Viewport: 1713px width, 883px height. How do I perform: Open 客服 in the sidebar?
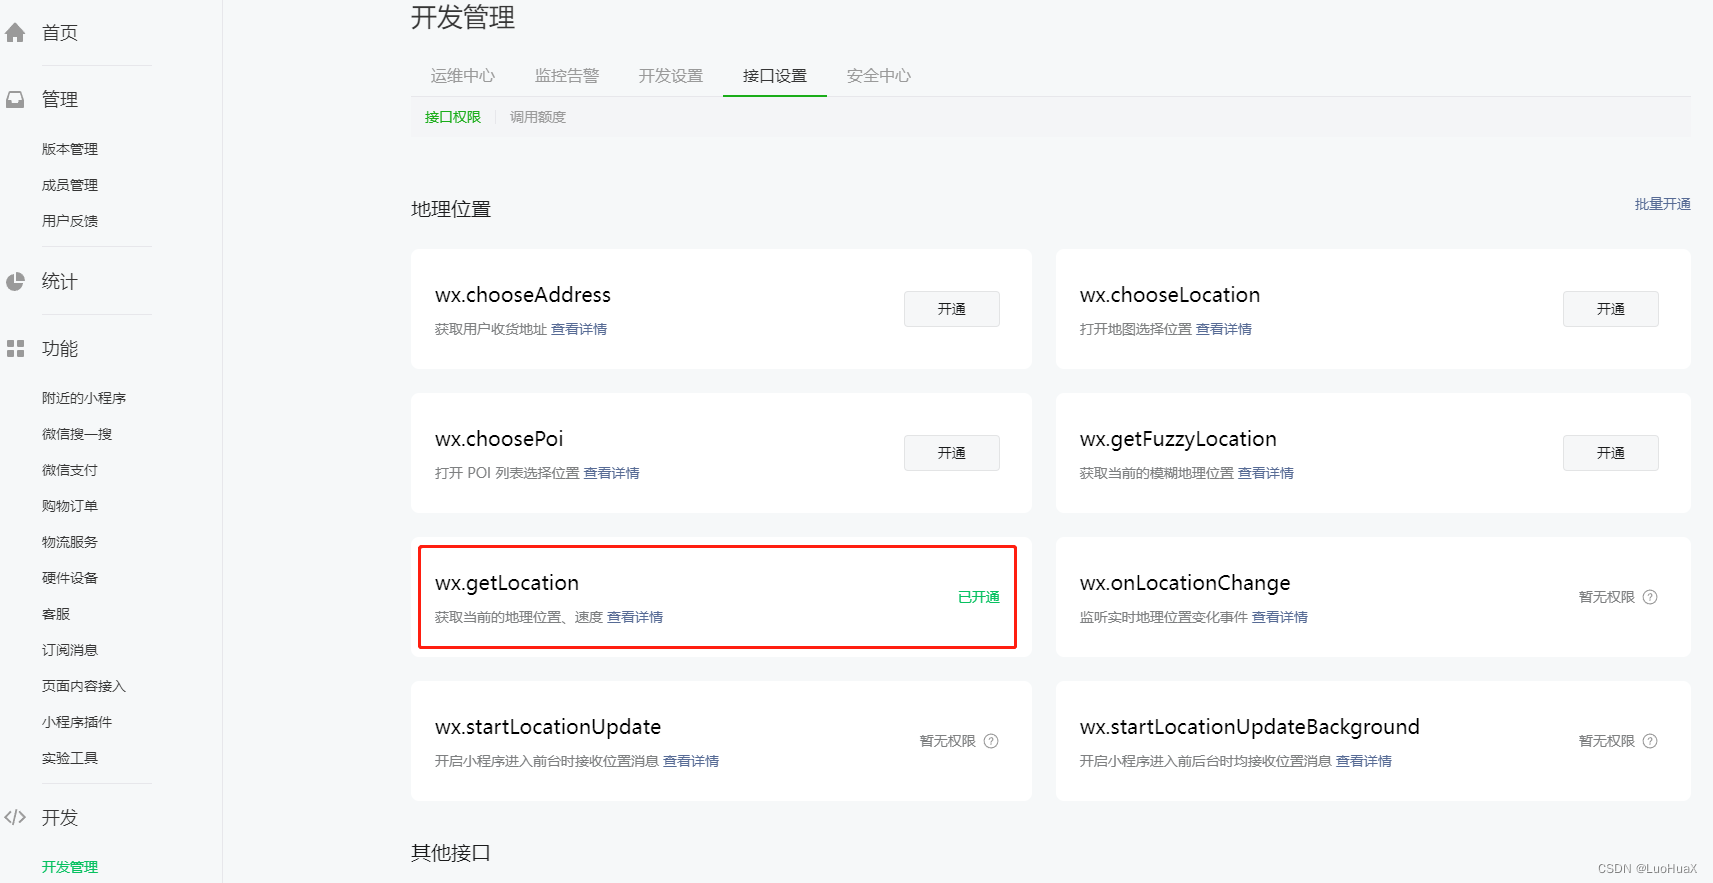56,614
